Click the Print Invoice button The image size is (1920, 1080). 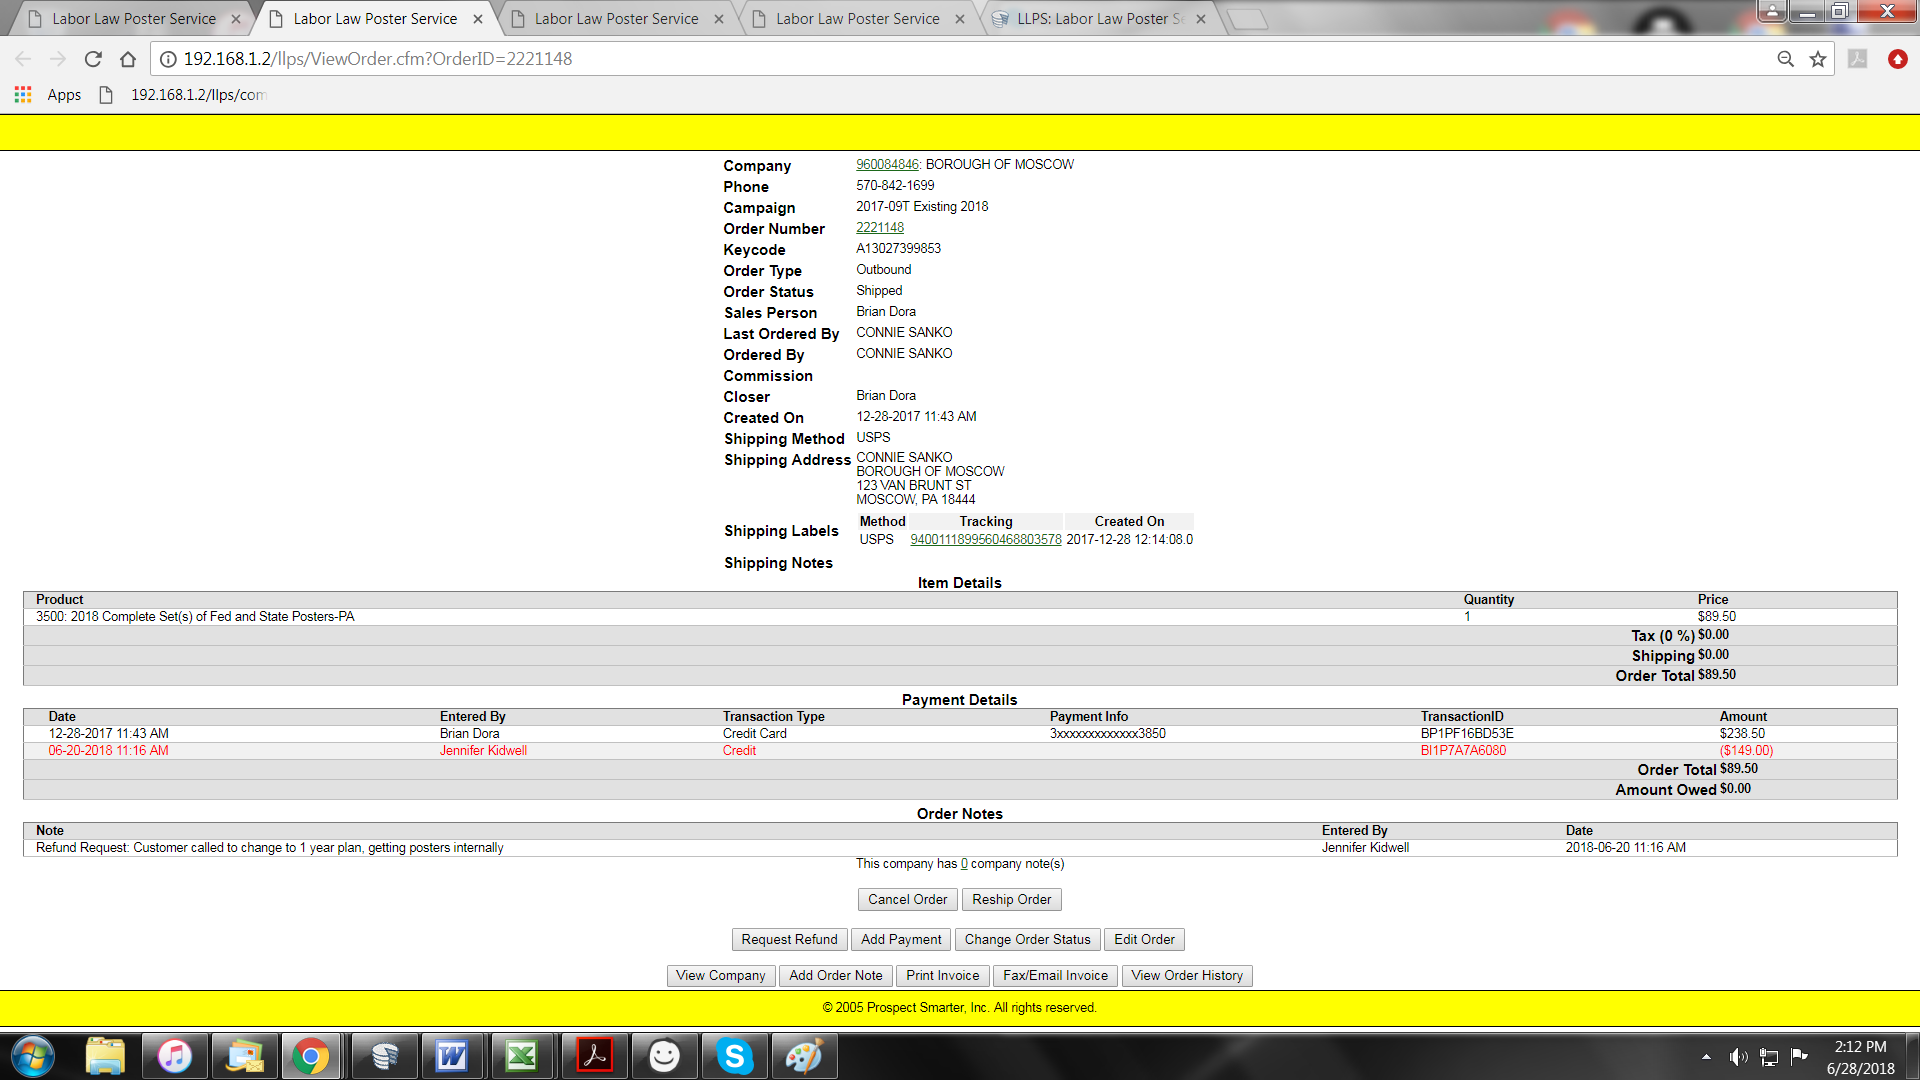(942, 976)
